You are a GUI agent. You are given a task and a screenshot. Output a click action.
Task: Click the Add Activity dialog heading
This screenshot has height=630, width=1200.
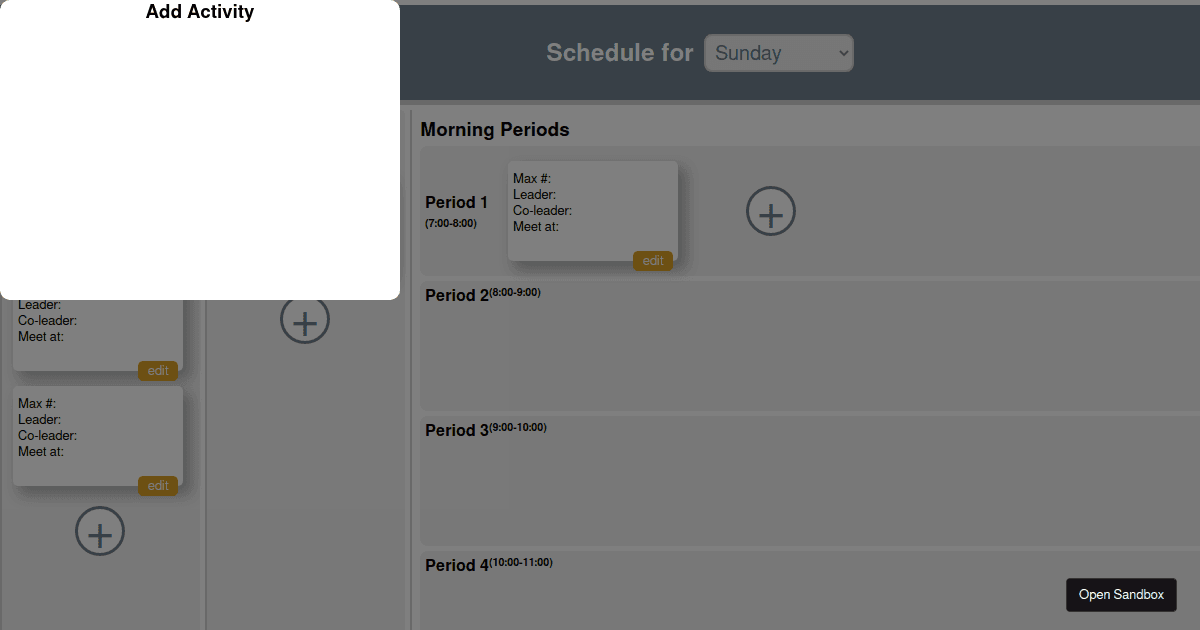200,11
